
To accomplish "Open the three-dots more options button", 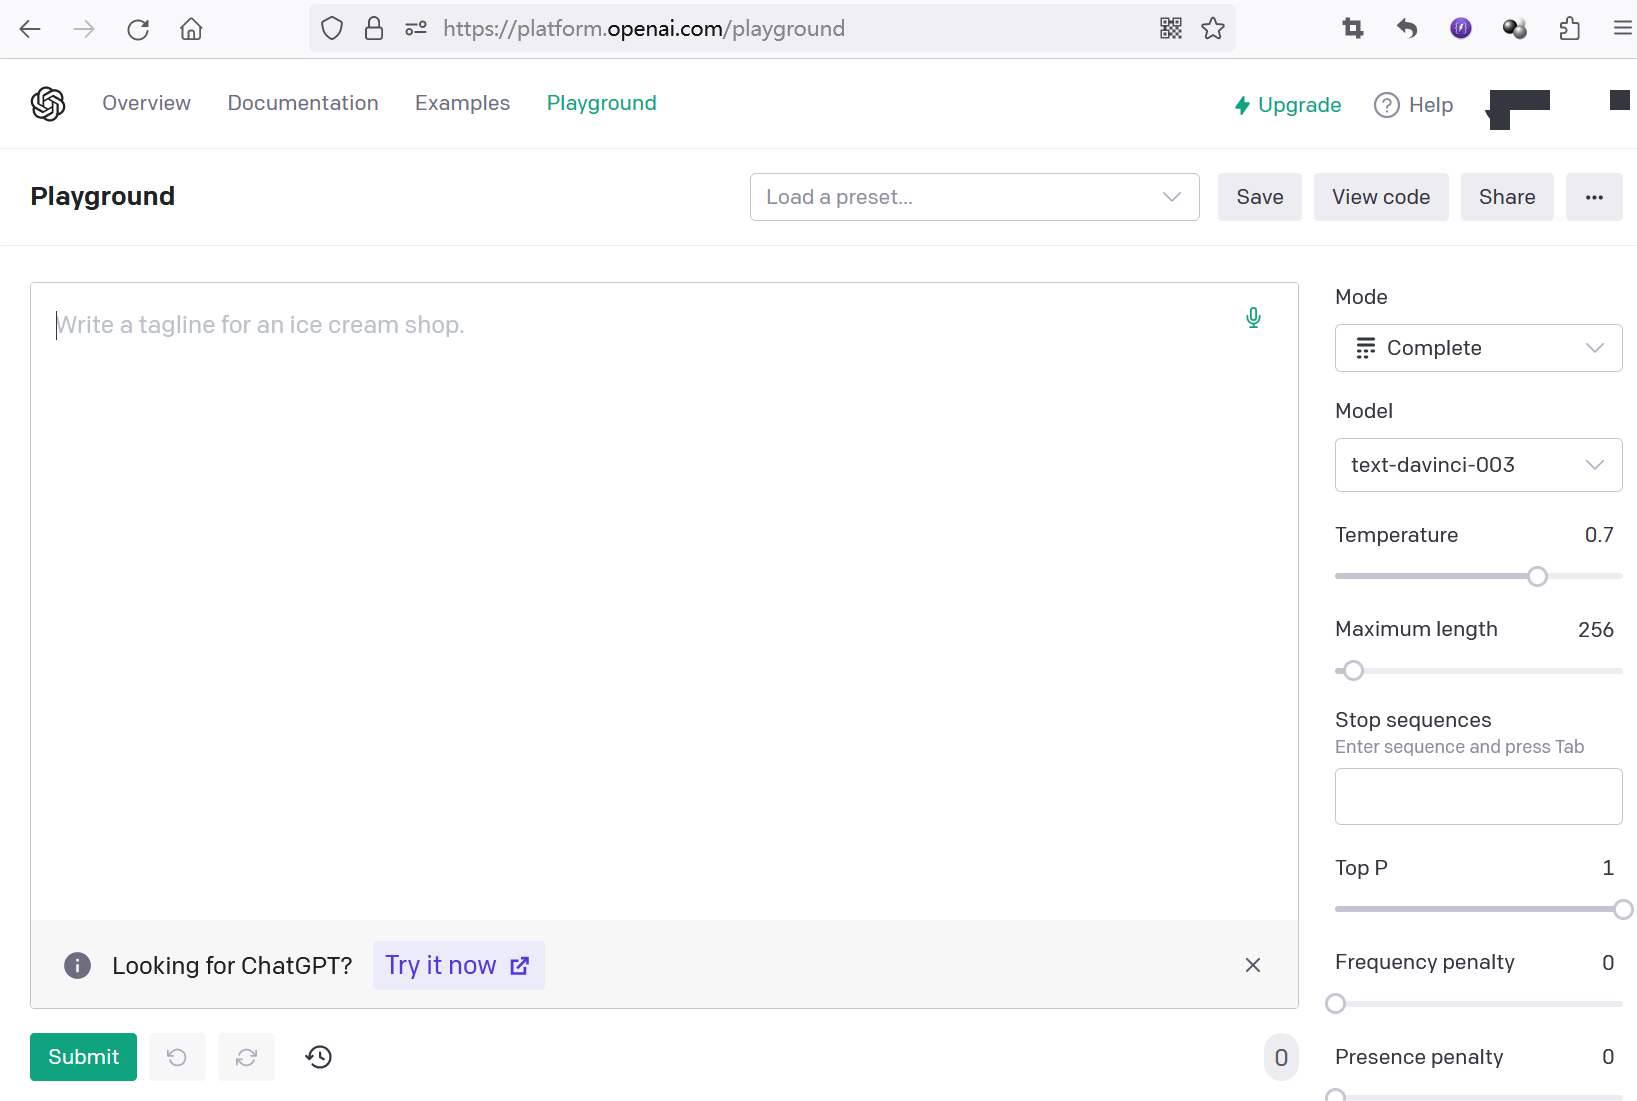I will click(1594, 197).
